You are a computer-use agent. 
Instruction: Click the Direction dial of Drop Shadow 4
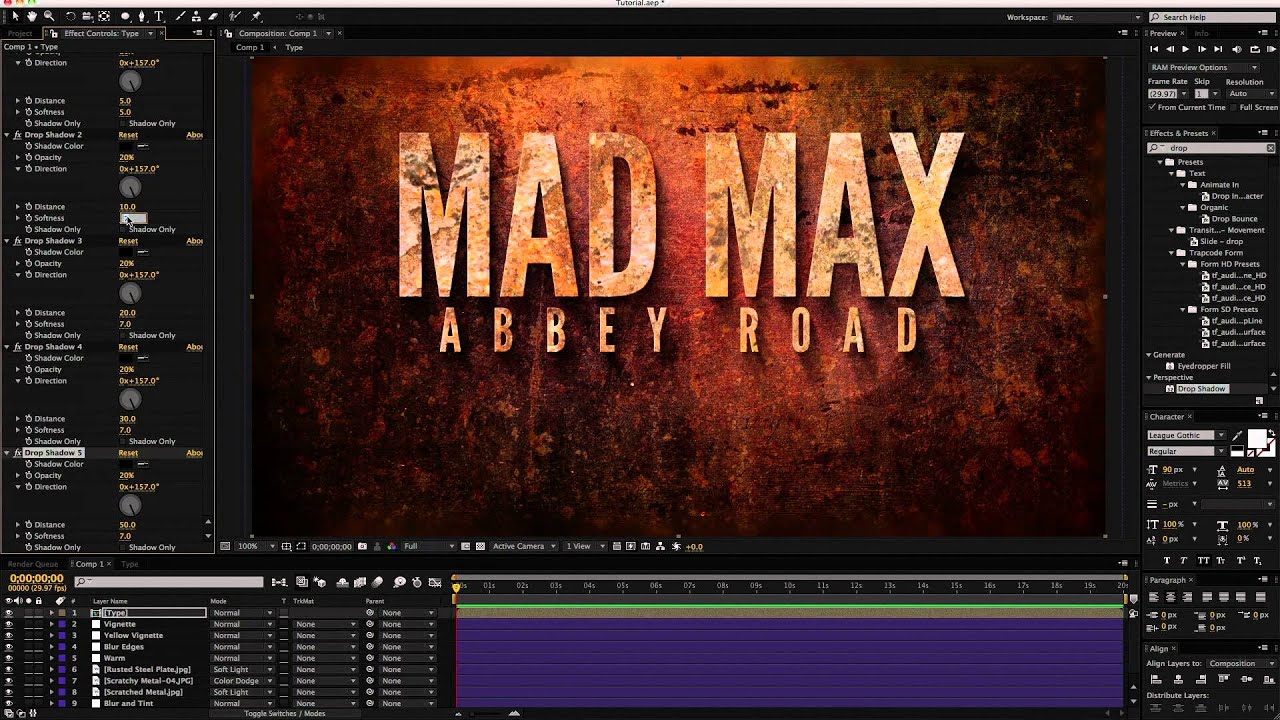click(130, 400)
